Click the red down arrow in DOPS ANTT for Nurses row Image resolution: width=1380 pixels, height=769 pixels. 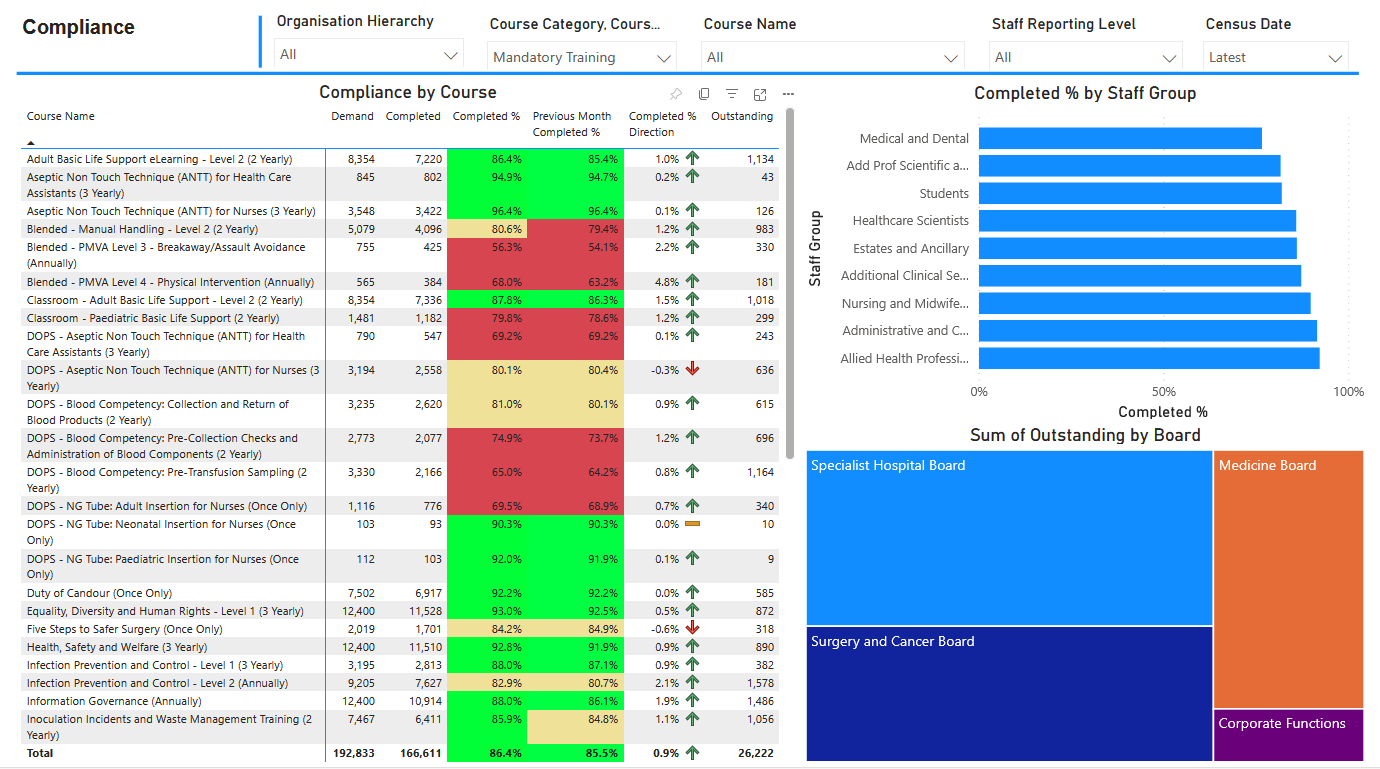pyautogui.click(x=692, y=369)
